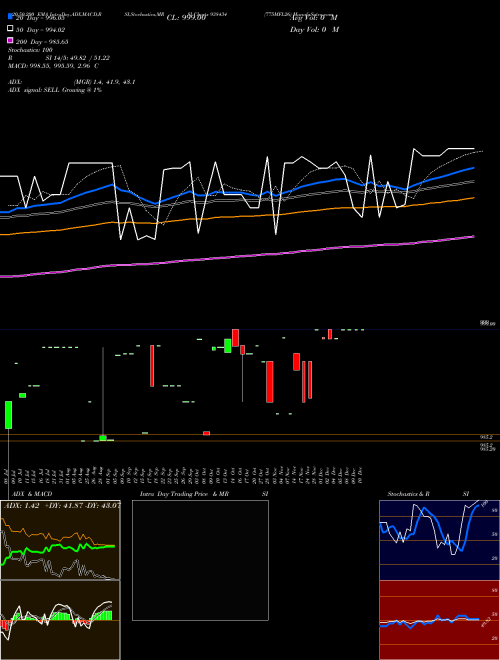Click the 'Intra Day Trading Price & MR SI' title
The height and width of the screenshot is (660, 500).
[x=204, y=493]
